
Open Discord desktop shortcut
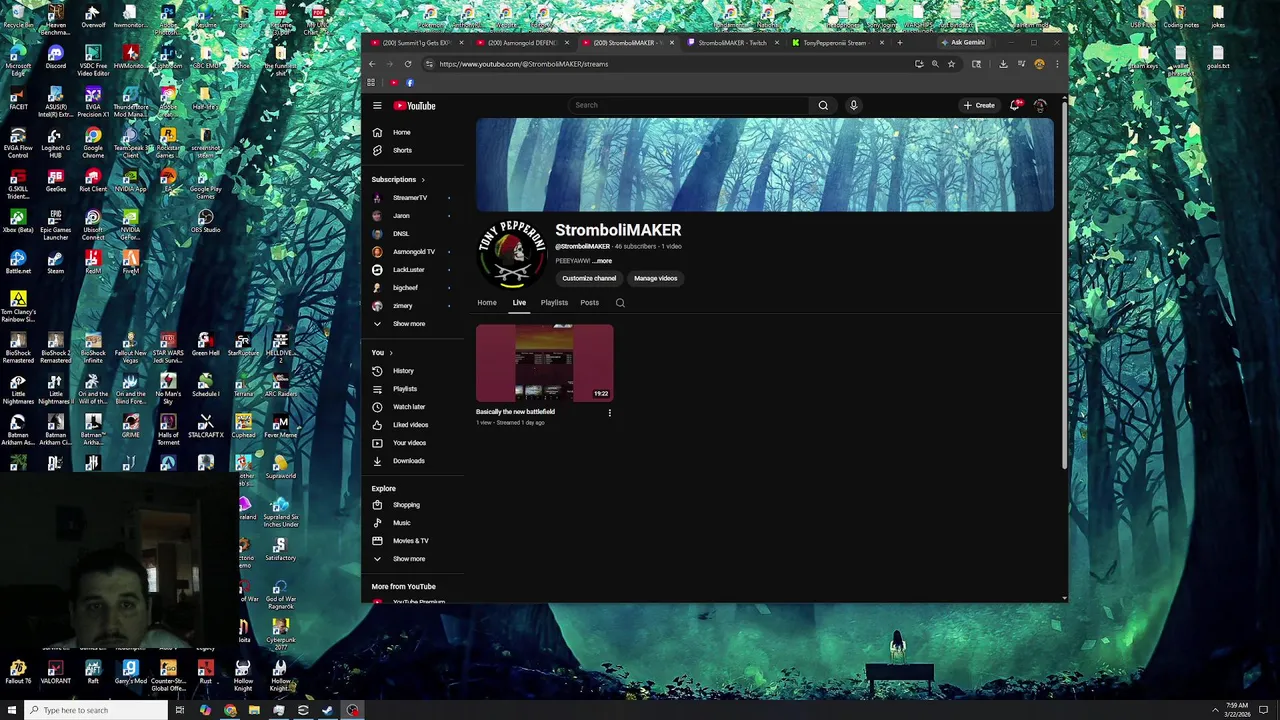tap(55, 58)
